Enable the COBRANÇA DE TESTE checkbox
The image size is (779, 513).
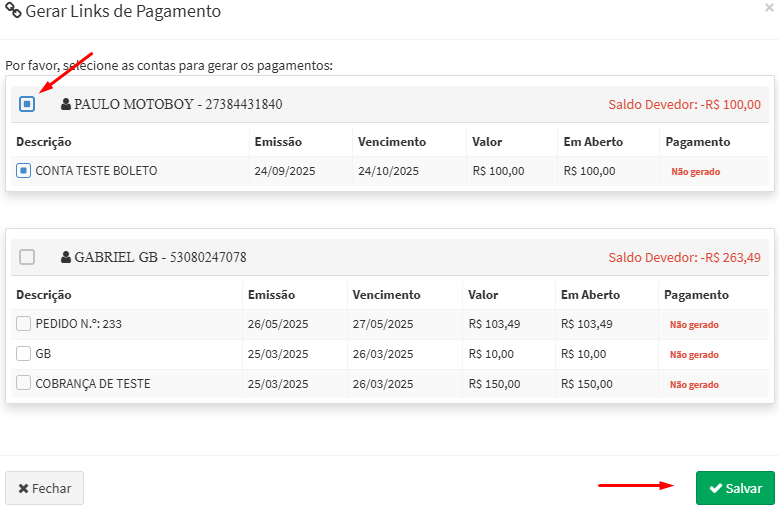coord(23,383)
